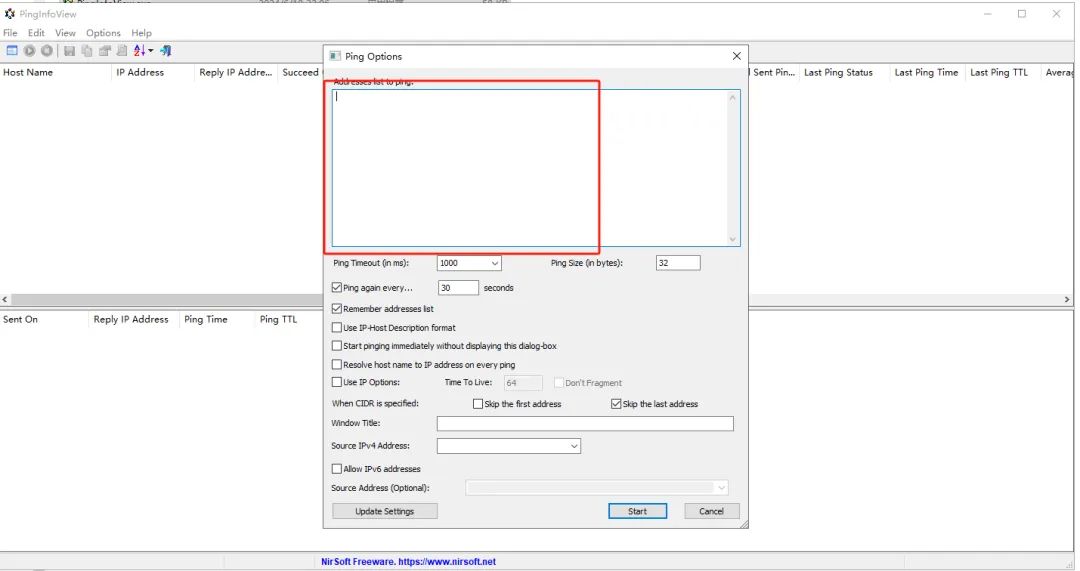
Task: Open Ping Options from the toolbar icon
Action: 12,50
